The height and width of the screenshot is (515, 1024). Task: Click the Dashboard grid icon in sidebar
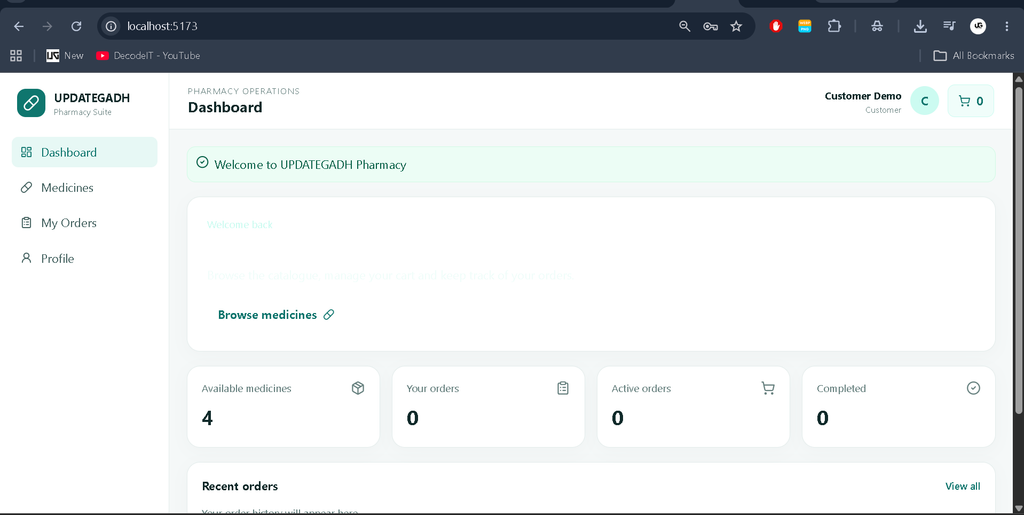point(26,152)
